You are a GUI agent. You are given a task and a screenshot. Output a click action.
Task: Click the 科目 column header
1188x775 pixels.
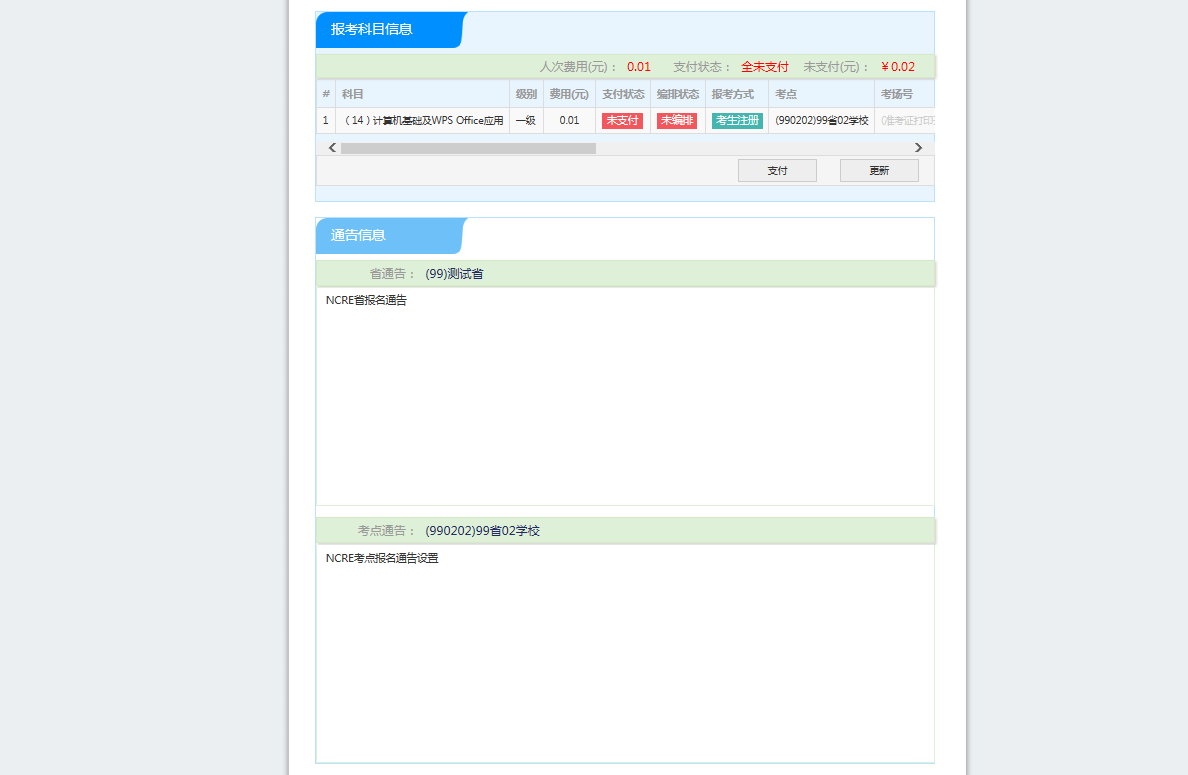[x=353, y=94]
